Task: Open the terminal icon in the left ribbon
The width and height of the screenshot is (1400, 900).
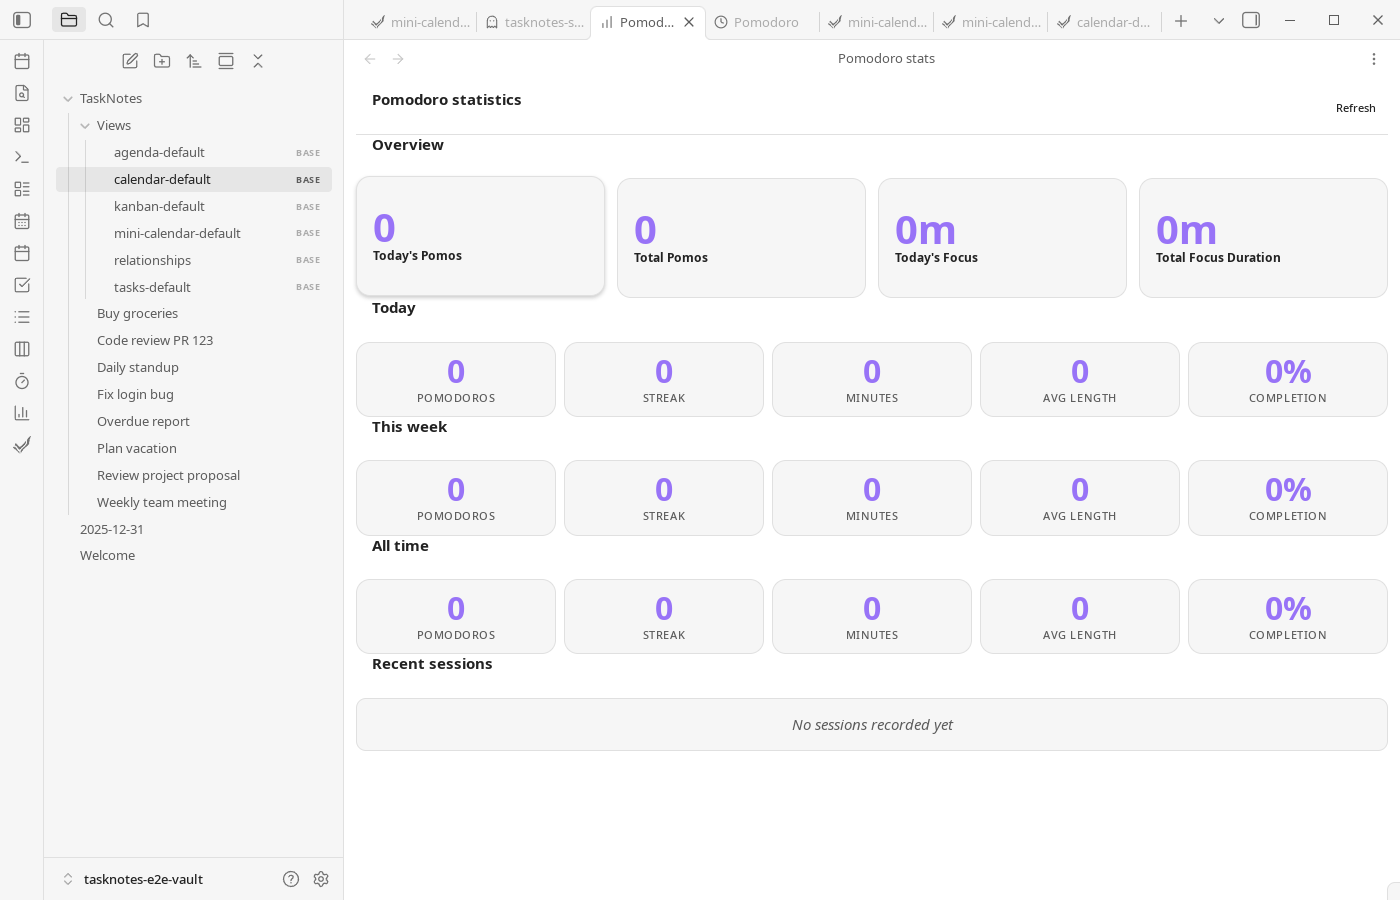Action: (22, 157)
